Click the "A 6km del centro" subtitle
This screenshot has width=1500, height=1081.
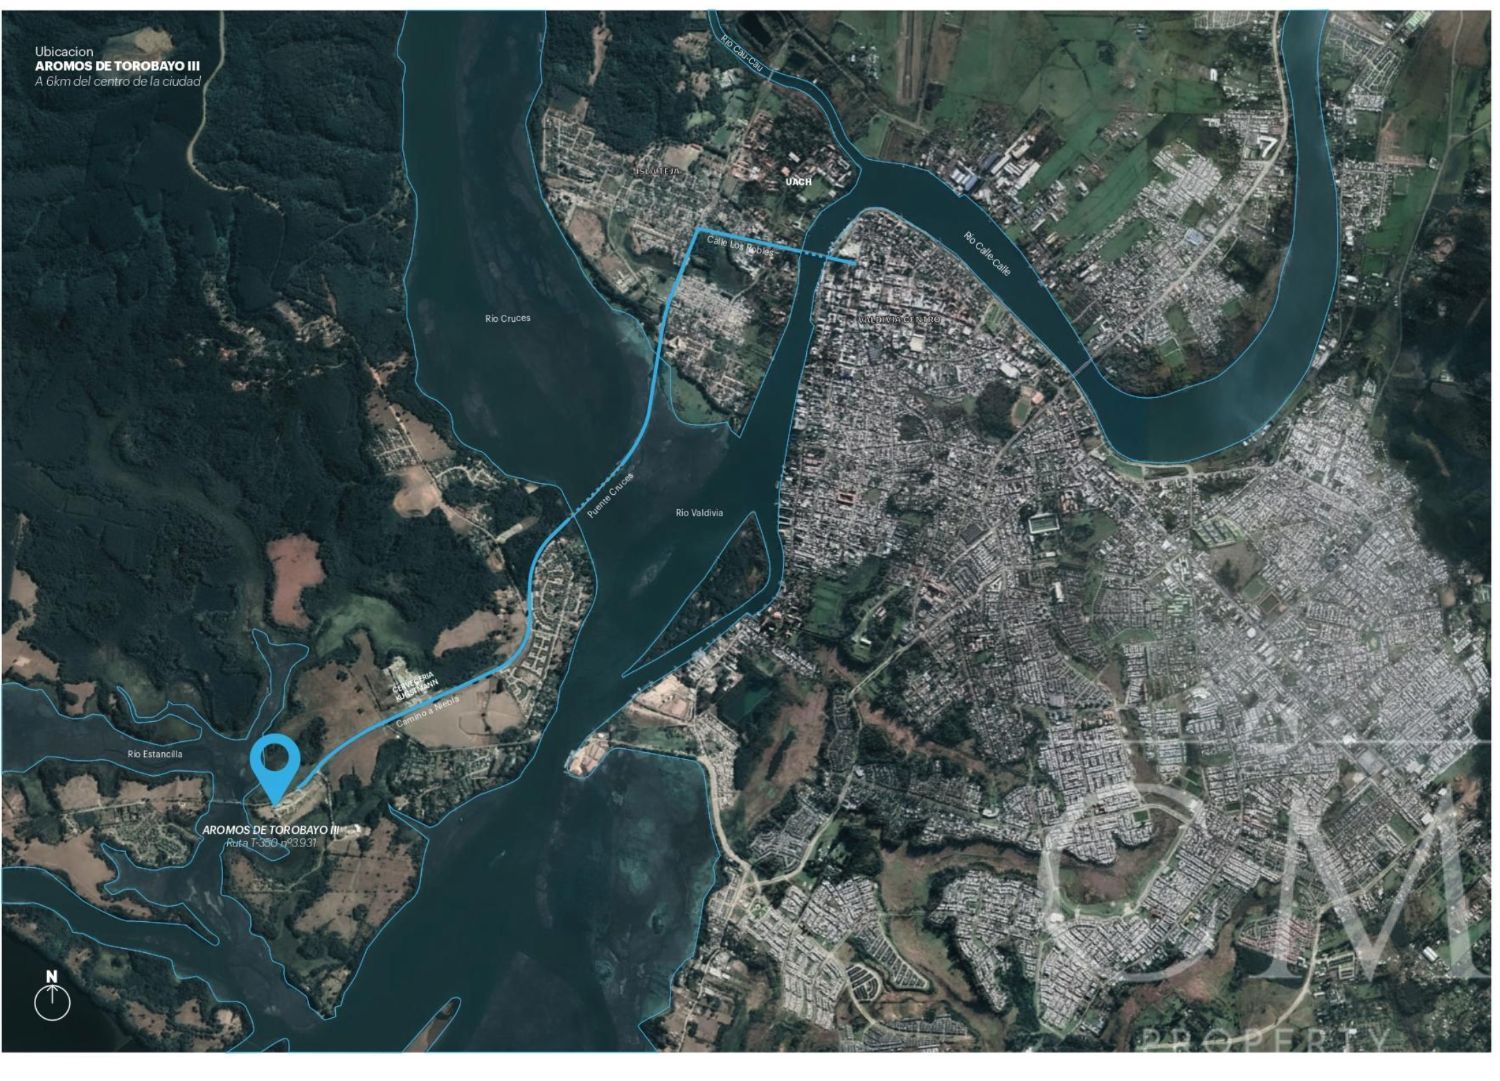pos(118,81)
